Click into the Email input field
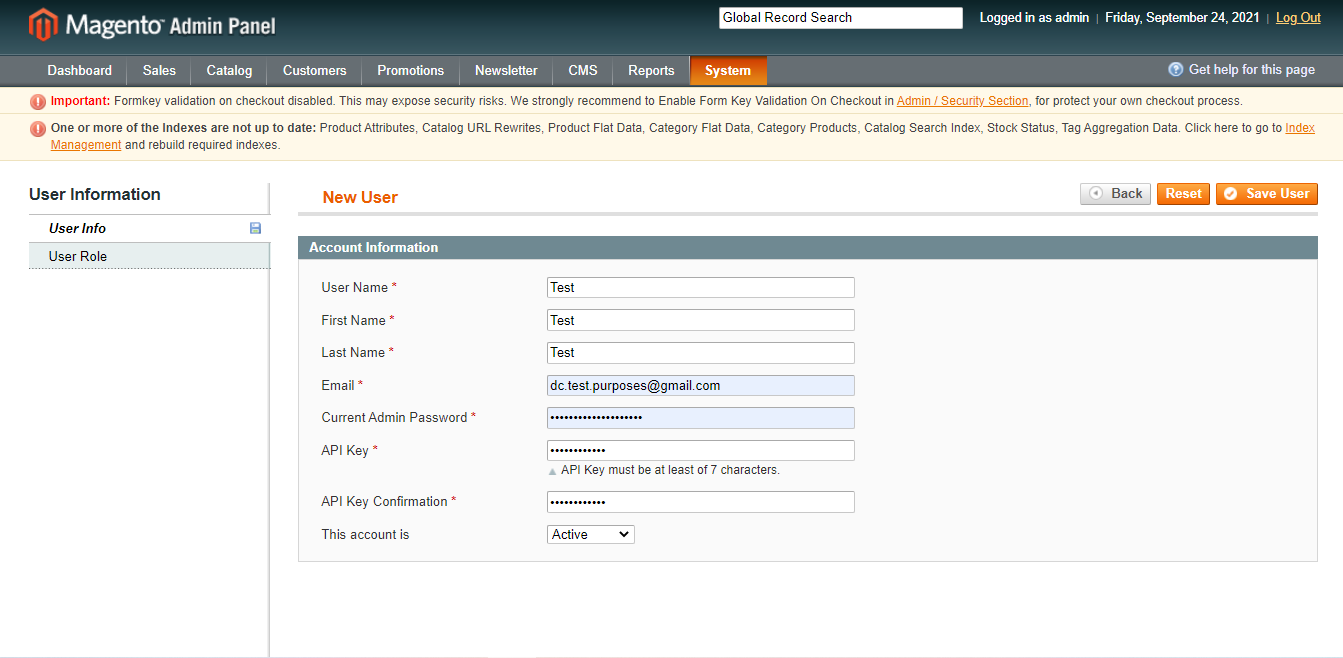 [x=700, y=386]
